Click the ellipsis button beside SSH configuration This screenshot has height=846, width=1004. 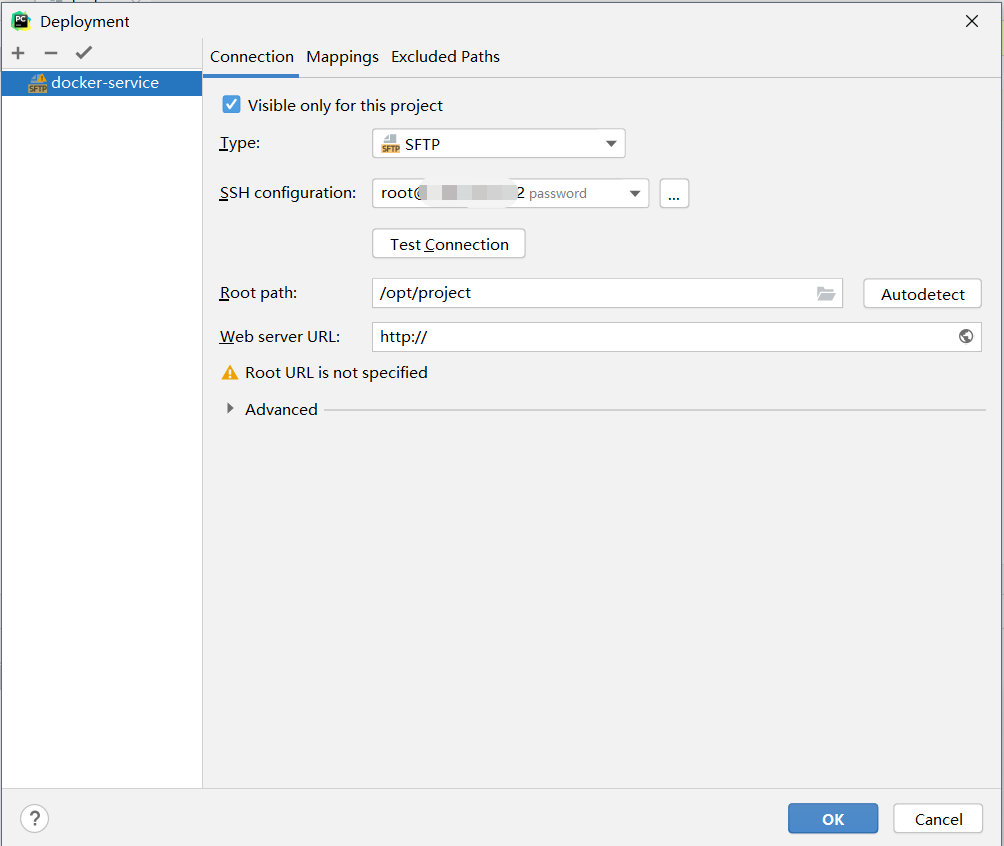(674, 194)
